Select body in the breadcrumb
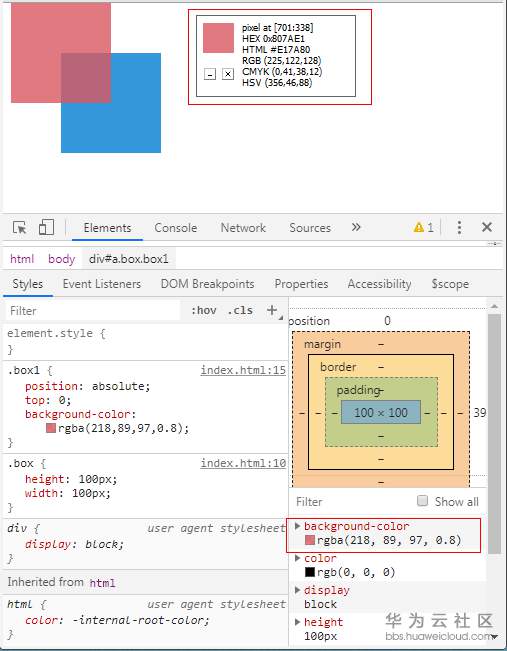This screenshot has width=507, height=651. click(61, 259)
